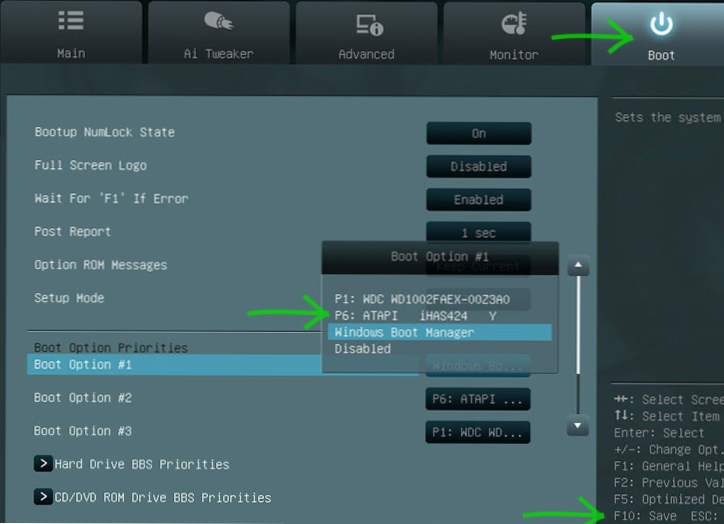
Task: Select Bootup NumLock State label
Action: pos(105,132)
